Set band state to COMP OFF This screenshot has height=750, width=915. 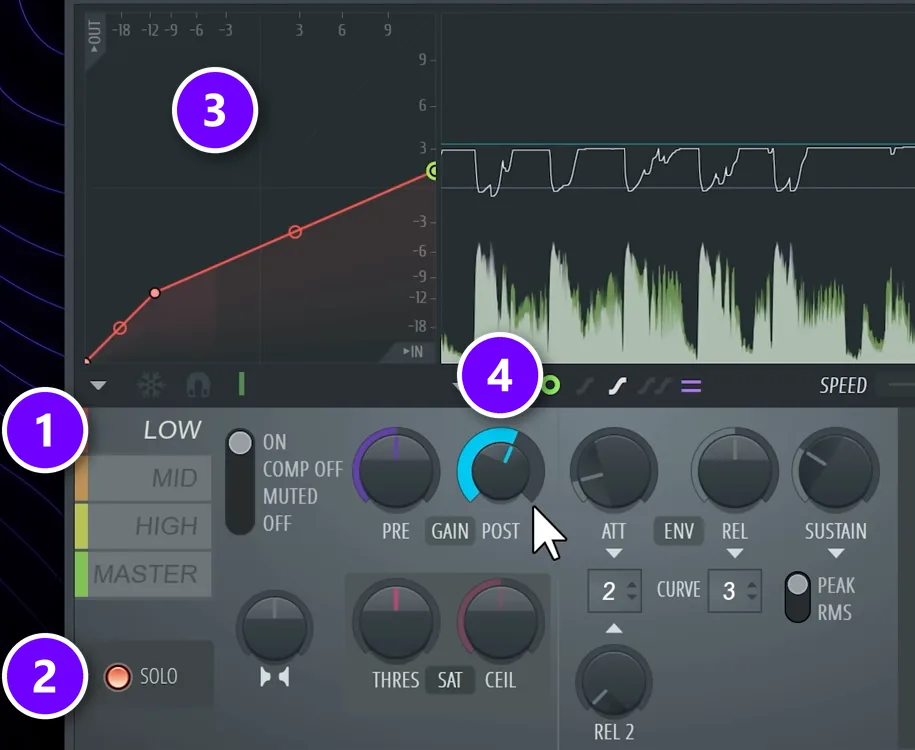(x=302, y=469)
